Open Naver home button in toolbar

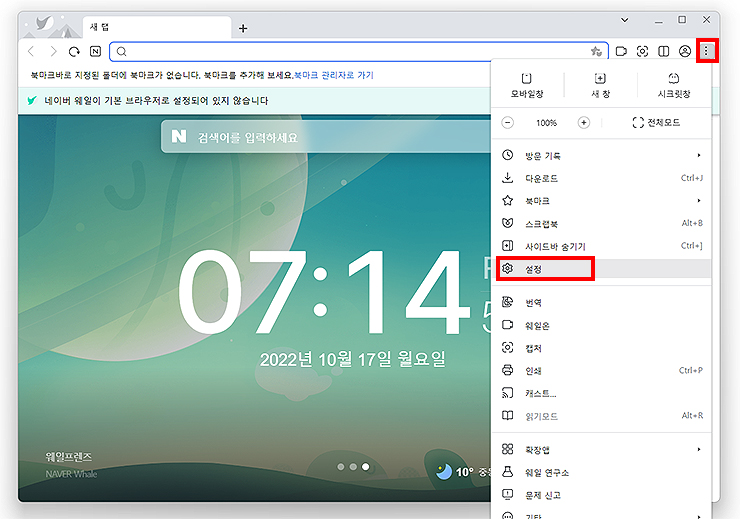pyautogui.click(x=95, y=51)
